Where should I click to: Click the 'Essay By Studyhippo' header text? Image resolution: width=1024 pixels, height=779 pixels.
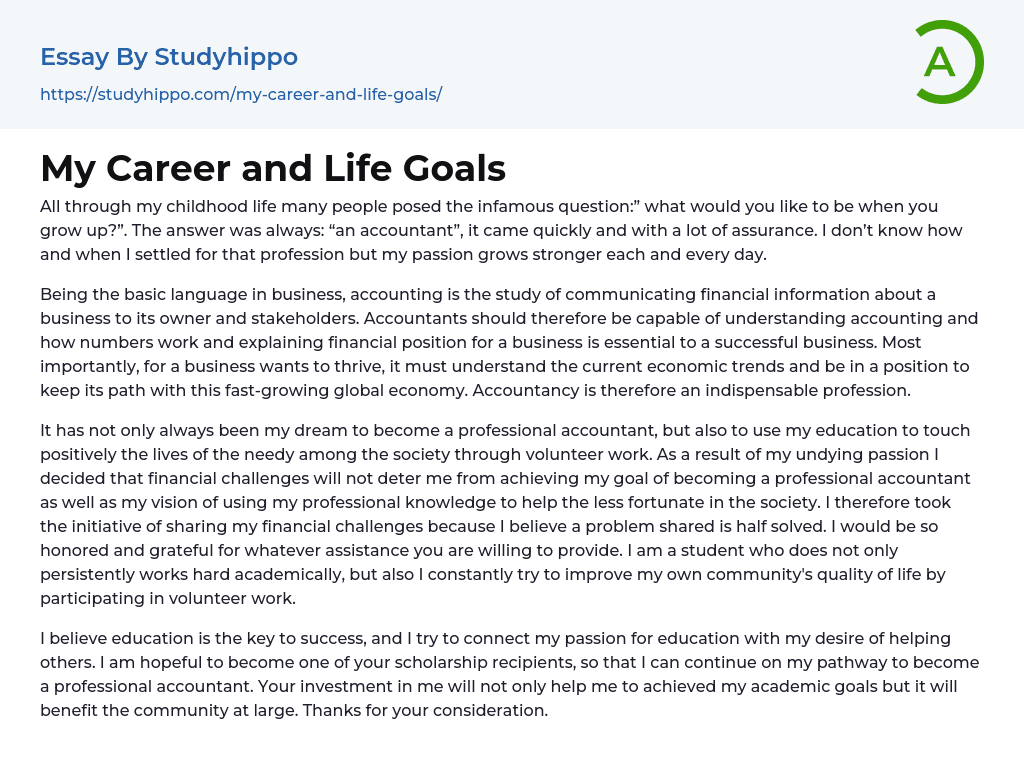169,57
